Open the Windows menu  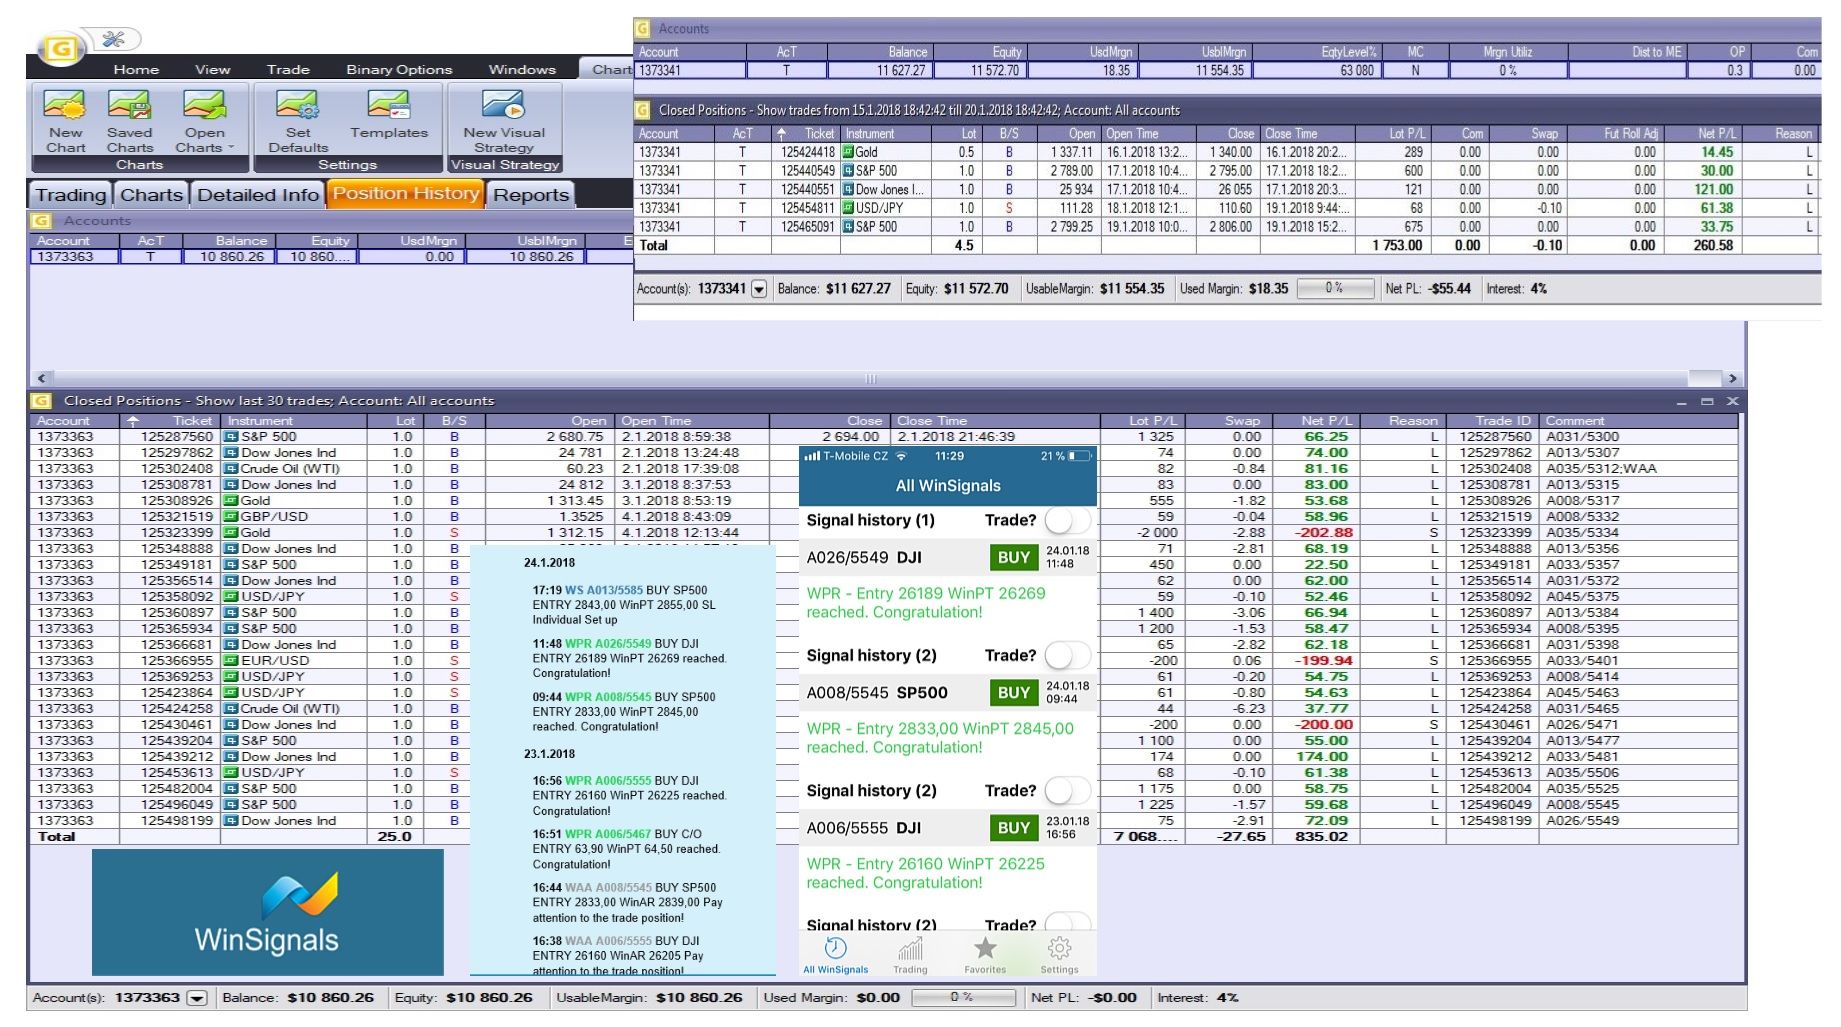pos(522,69)
